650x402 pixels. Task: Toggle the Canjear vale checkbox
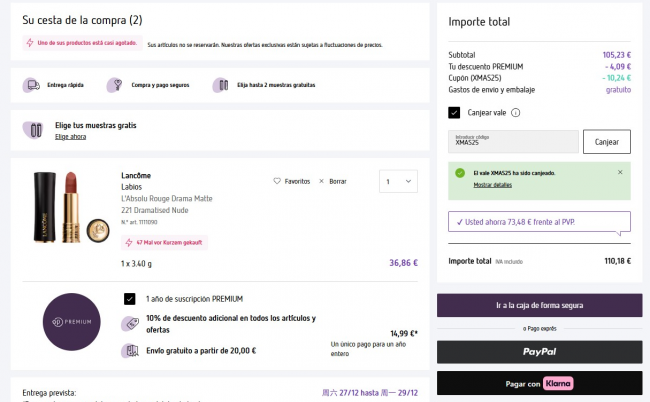(455, 113)
